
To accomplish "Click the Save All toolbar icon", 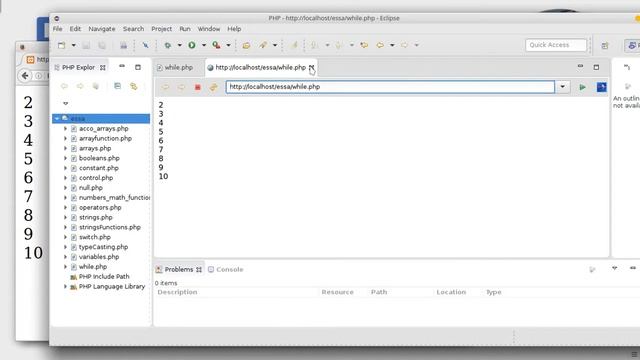I will pos(102,45).
